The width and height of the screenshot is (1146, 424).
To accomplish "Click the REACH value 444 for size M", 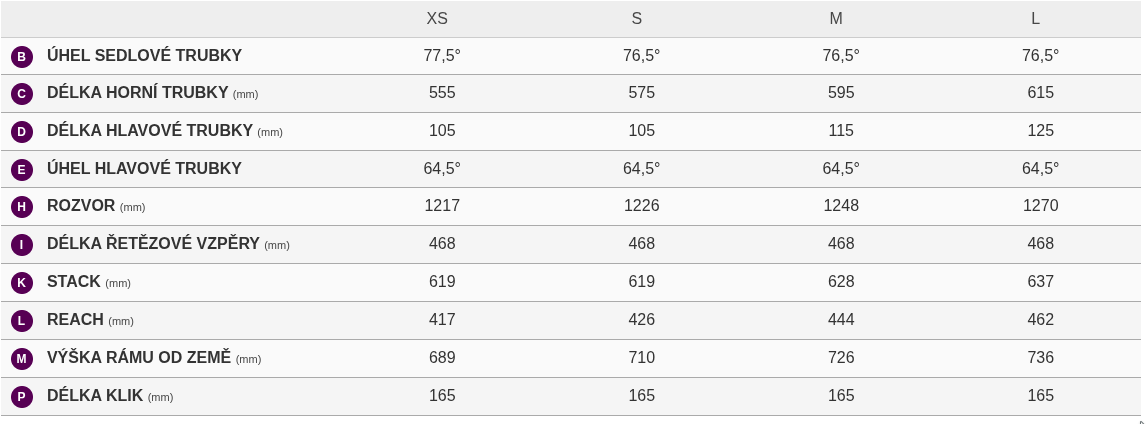I will (x=841, y=320).
